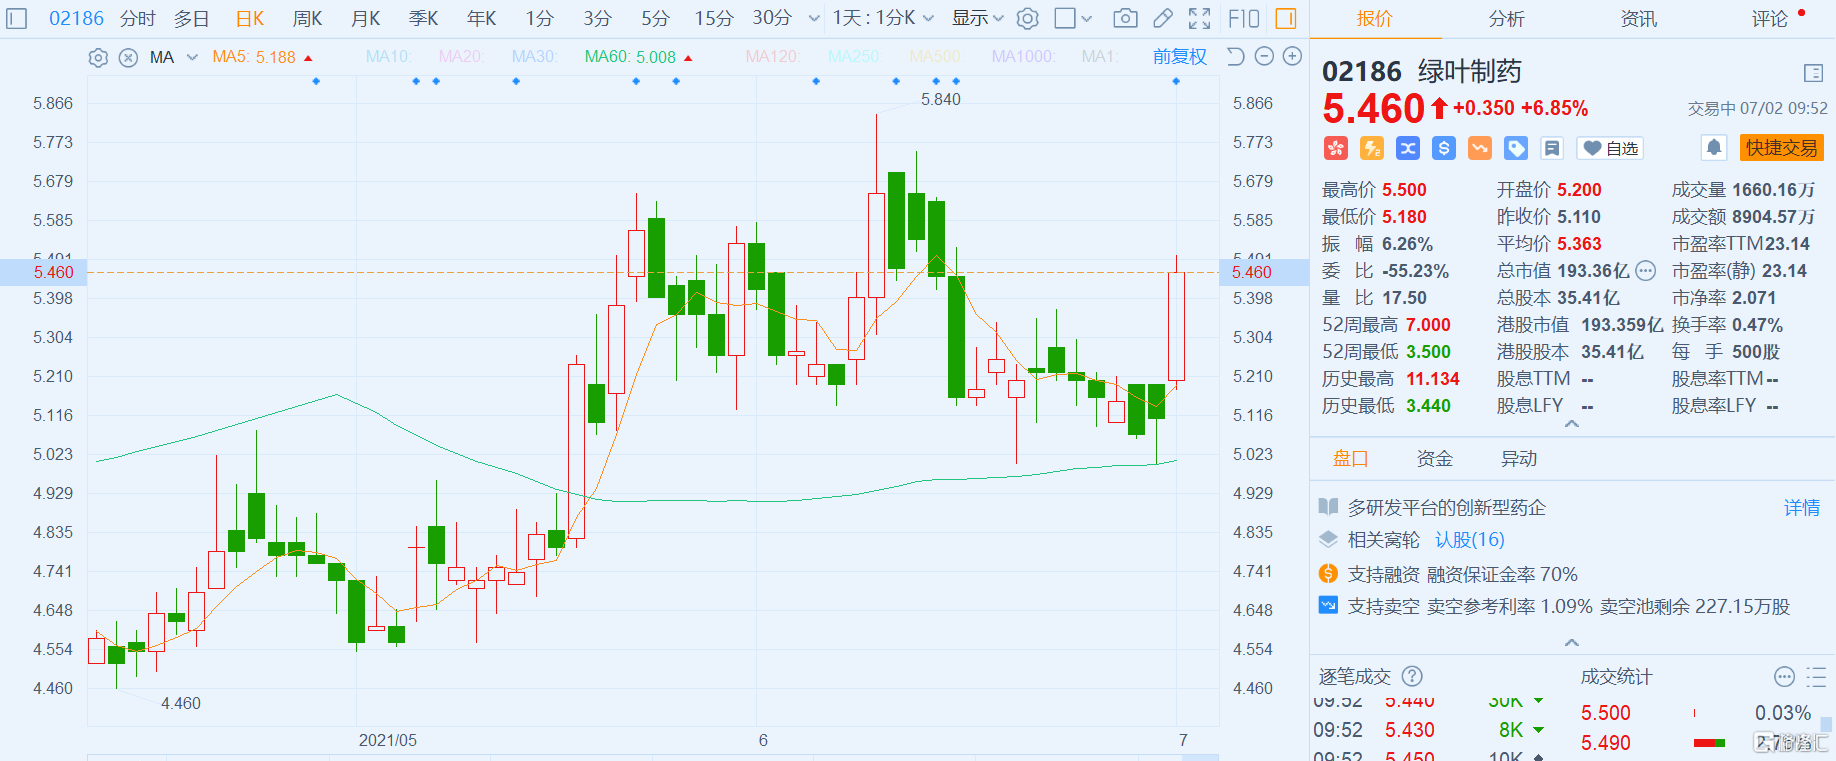The height and width of the screenshot is (761, 1836).
Task: Click stock code 02186 in toolbar
Action: pos(77,18)
